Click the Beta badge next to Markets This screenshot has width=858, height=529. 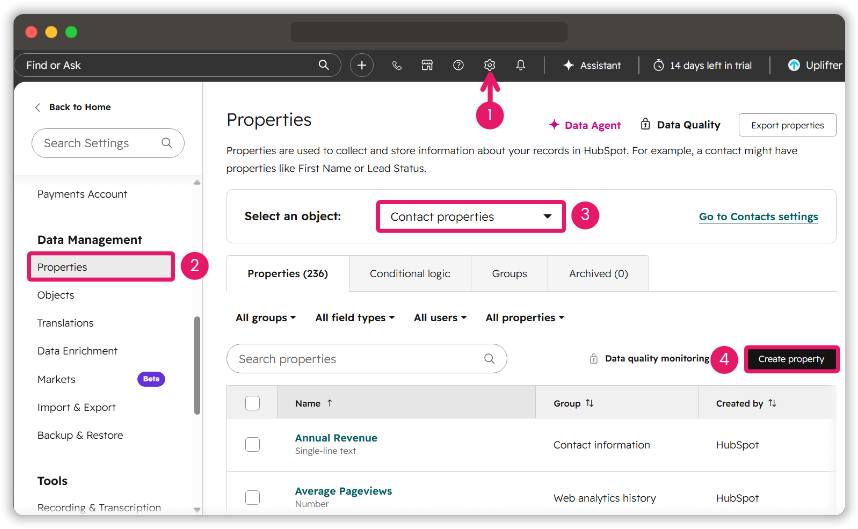151,379
